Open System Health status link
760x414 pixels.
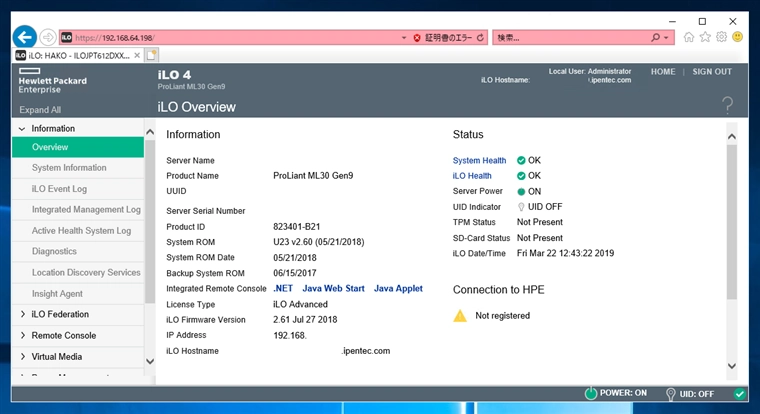pyautogui.click(x=479, y=160)
